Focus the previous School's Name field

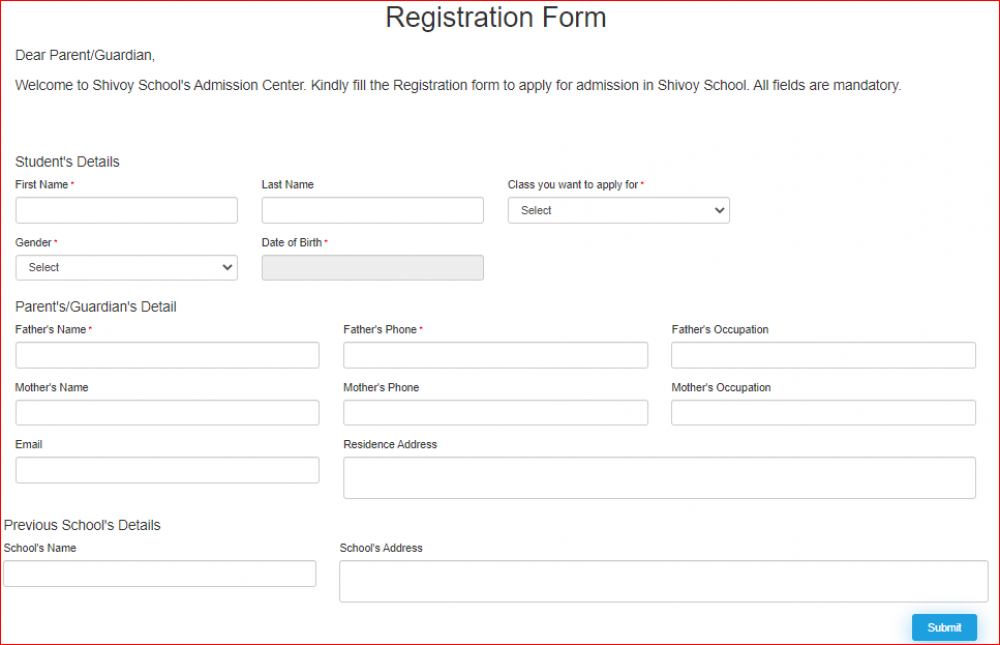pyautogui.click(x=160, y=573)
